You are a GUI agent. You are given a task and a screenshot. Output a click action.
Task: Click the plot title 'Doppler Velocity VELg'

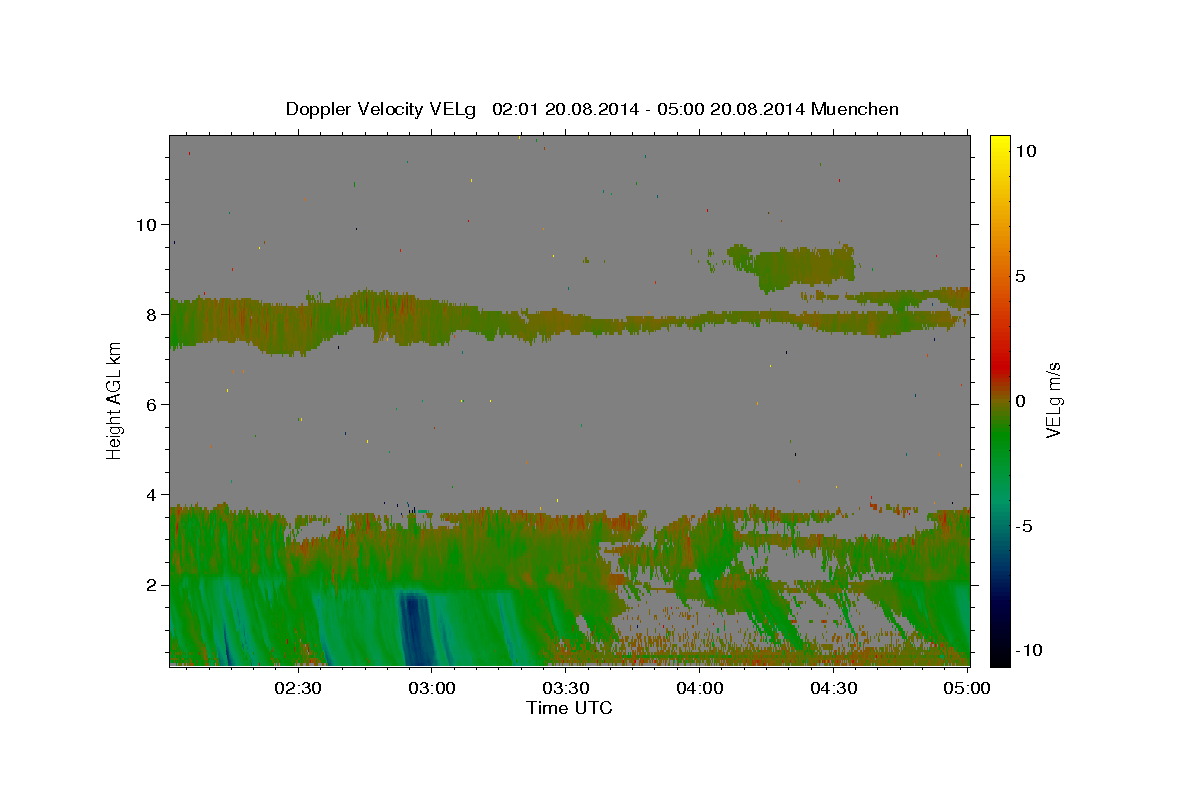coord(383,109)
